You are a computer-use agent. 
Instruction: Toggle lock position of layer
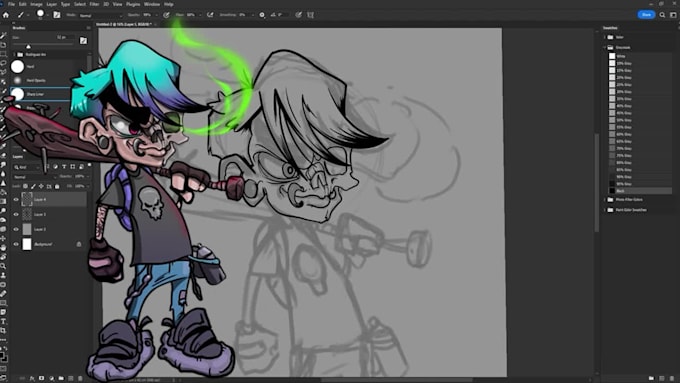pyautogui.click(x=41, y=187)
